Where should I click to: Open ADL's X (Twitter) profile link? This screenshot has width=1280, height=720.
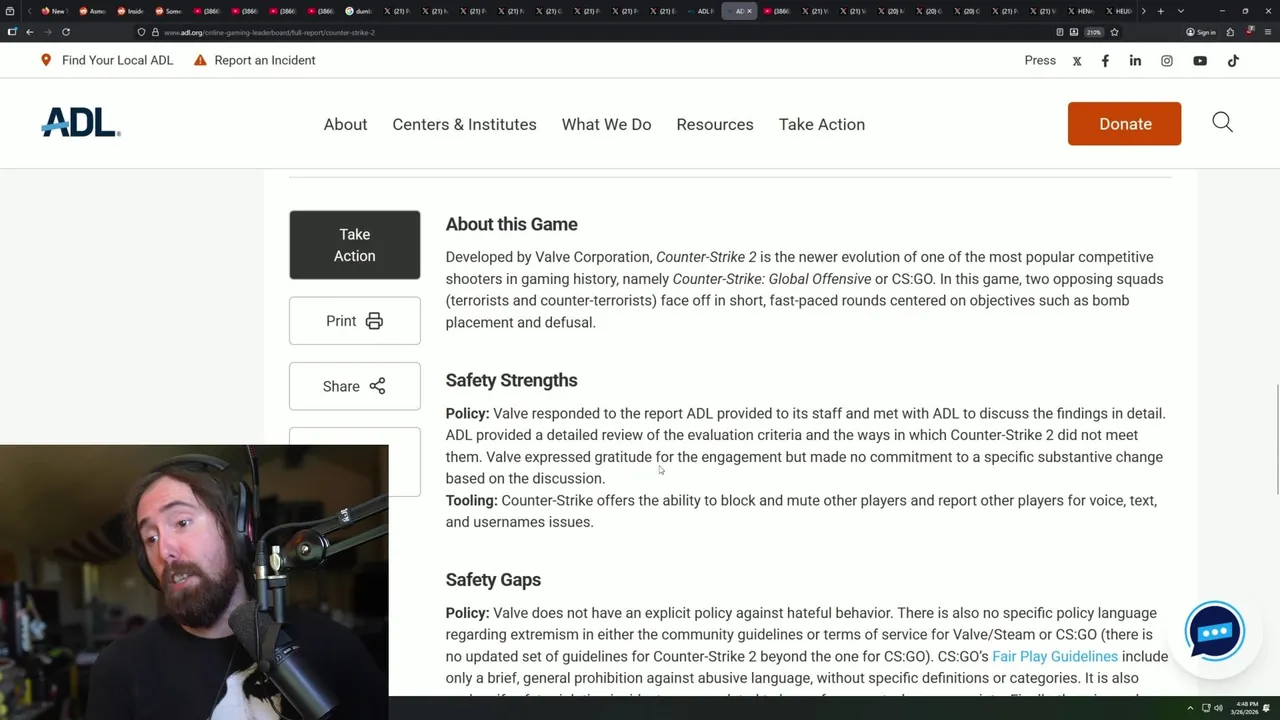[x=1077, y=61]
